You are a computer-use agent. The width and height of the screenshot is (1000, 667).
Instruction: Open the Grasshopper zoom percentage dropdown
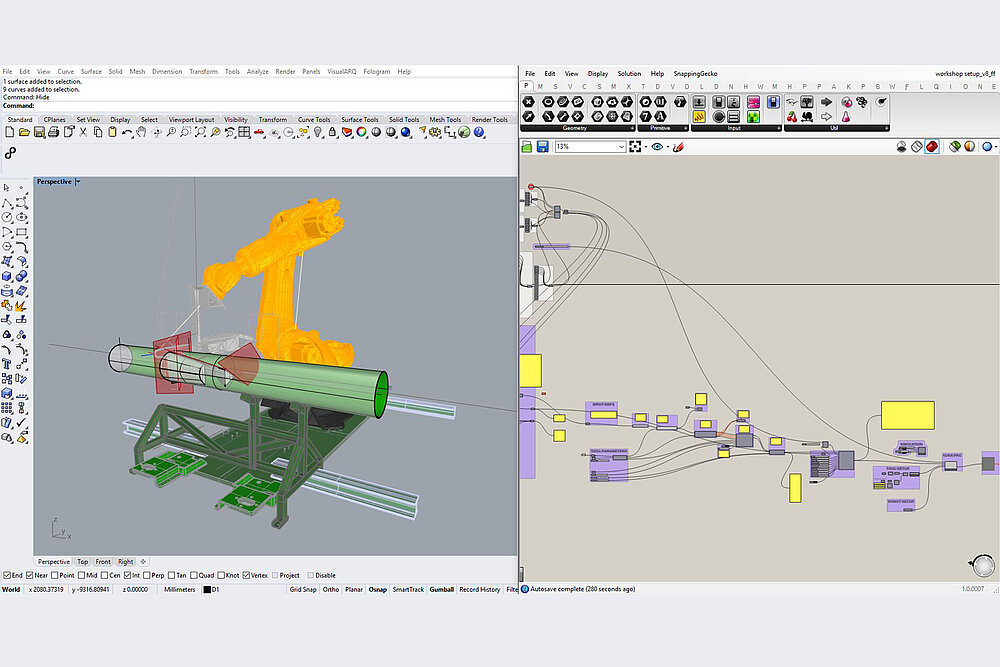pos(621,147)
